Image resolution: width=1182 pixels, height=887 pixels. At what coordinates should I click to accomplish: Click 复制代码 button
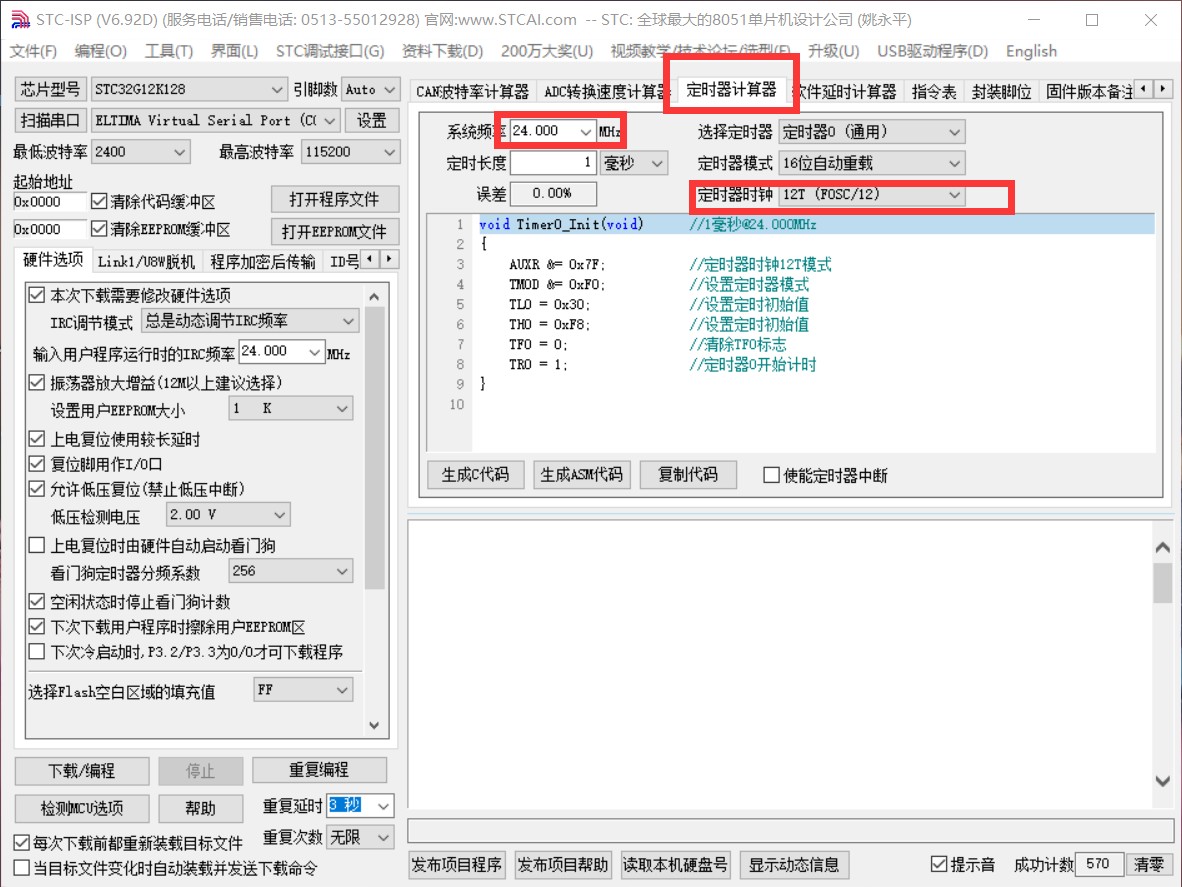687,475
